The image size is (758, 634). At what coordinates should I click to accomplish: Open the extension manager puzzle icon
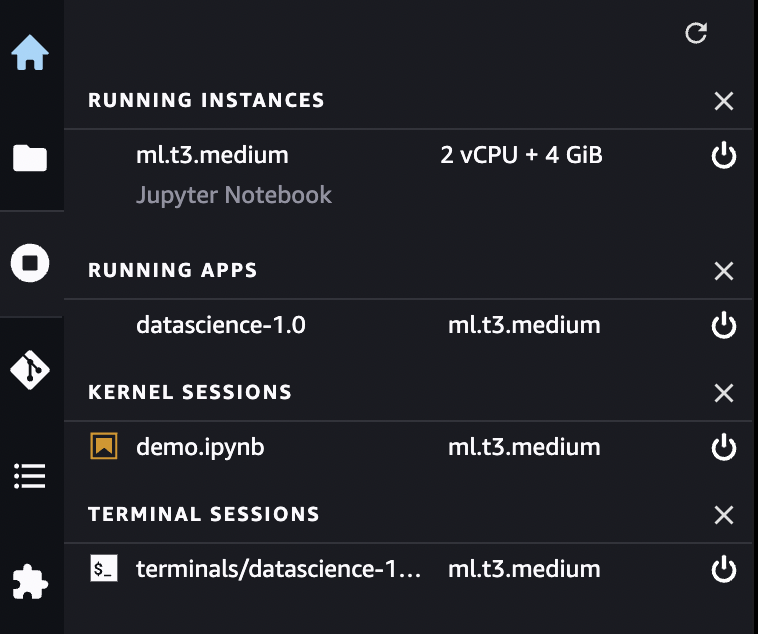click(30, 581)
